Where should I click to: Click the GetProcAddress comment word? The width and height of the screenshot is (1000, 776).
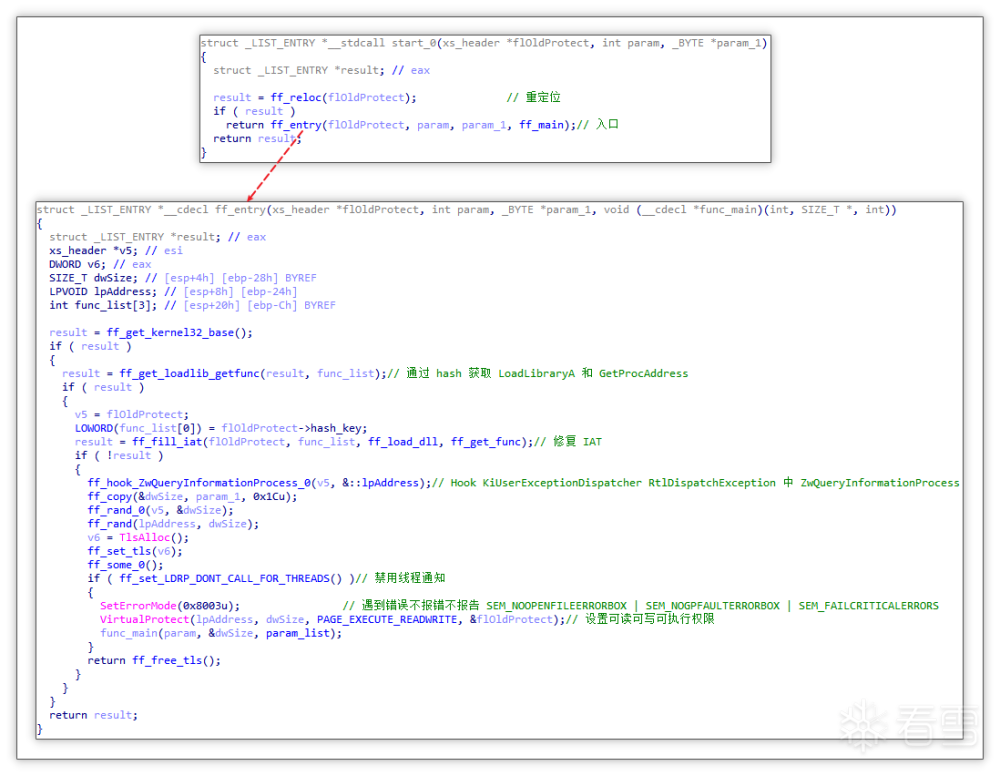643,374
